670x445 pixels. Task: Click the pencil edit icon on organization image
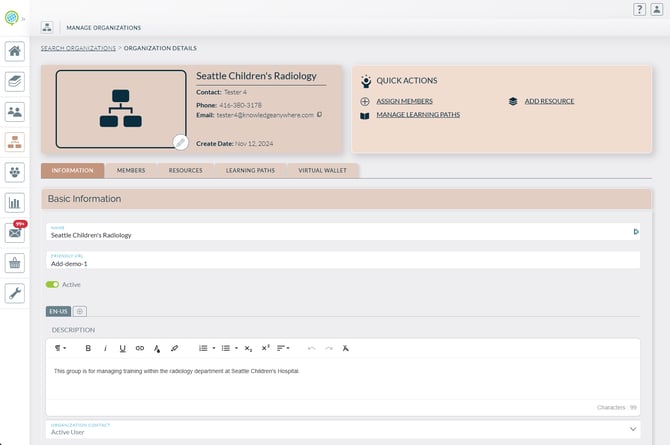pos(180,142)
